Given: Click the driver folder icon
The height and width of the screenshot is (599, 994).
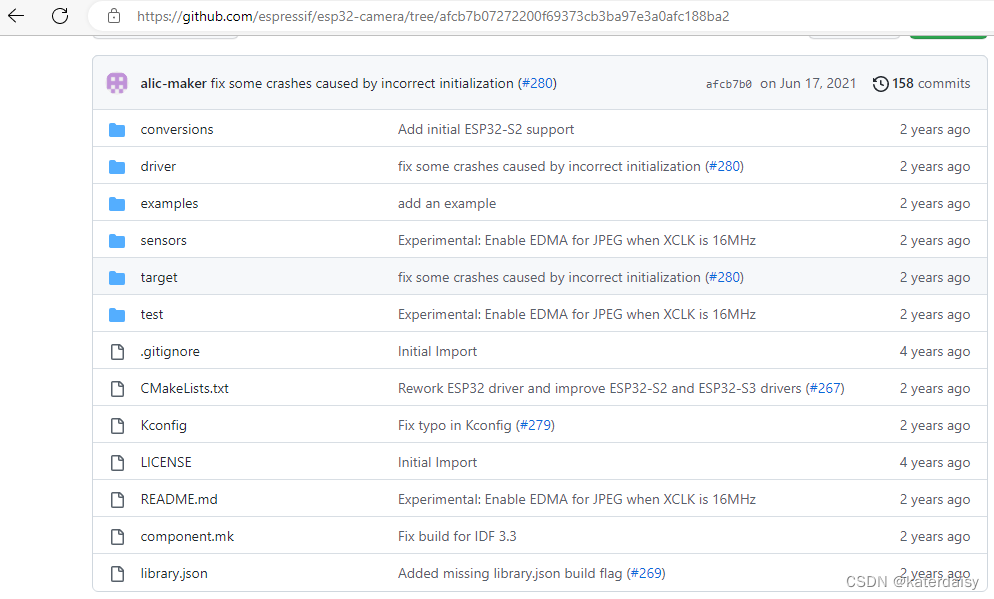Looking at the screenshot, I should [x=117, y=166].
